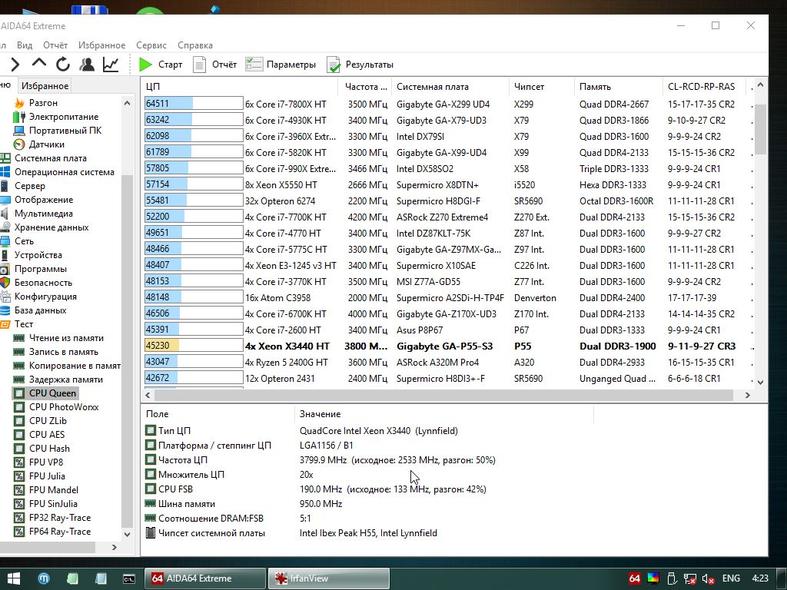Open Результаты results in toolbar

[x=360, y=64]
